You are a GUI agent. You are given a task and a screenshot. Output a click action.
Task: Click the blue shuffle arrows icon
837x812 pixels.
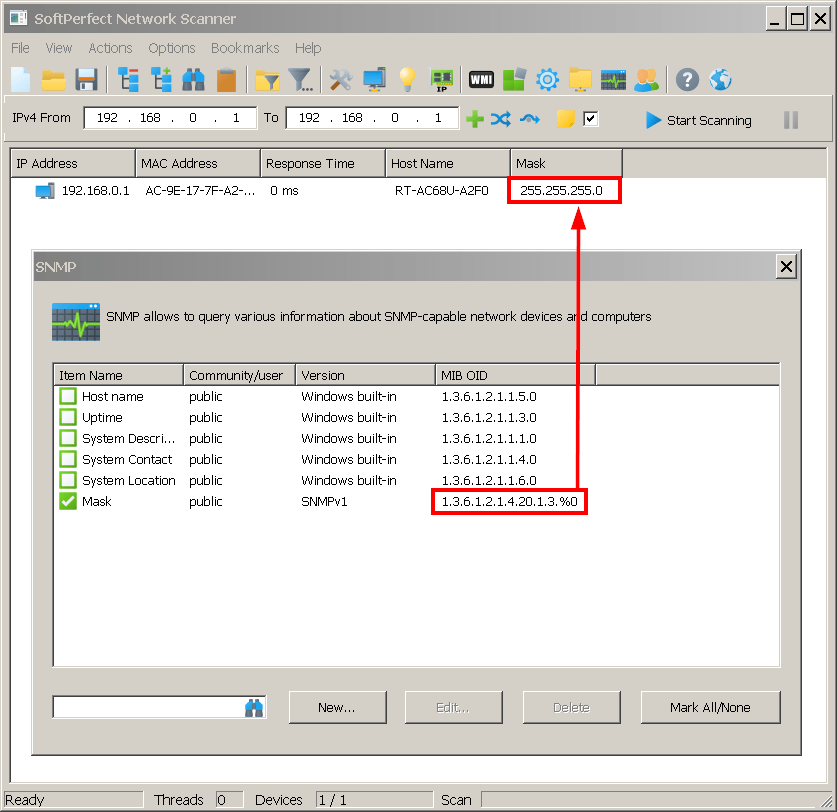coord(501,119)
